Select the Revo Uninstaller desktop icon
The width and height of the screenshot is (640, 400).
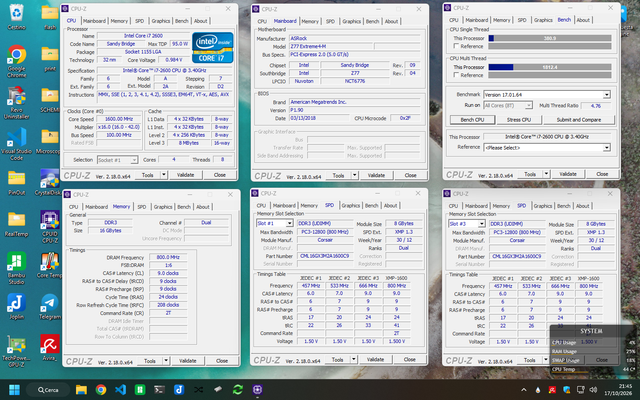click(x=16, y=102)
